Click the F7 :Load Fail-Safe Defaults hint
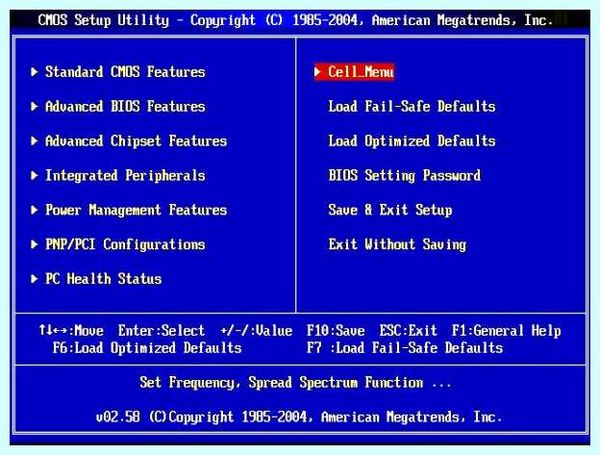The height and width of the screenshot is (455, 600). click(405, 348)
